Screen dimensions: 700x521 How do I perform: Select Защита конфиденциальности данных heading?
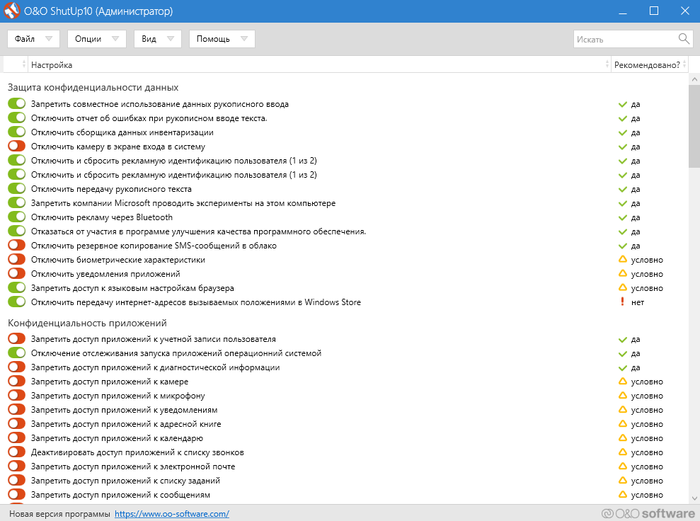click(93, 88)
